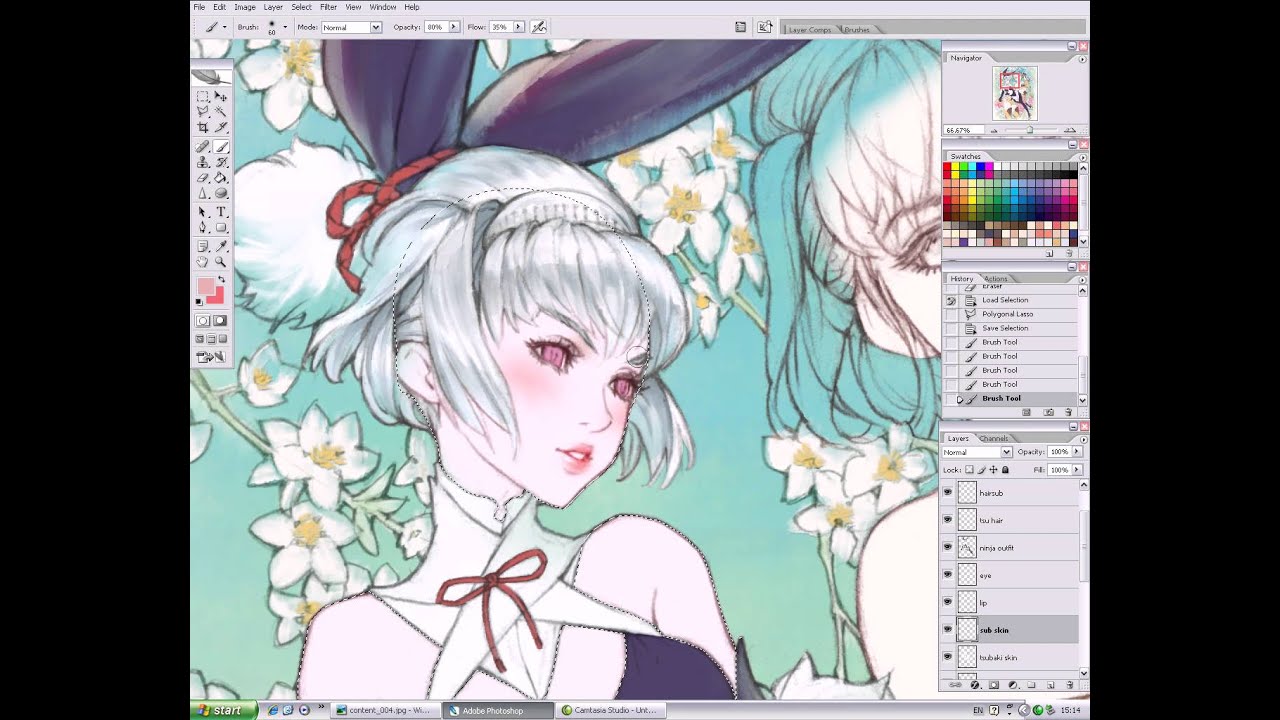Hide the ninja outfit layer

pos(948,547)
